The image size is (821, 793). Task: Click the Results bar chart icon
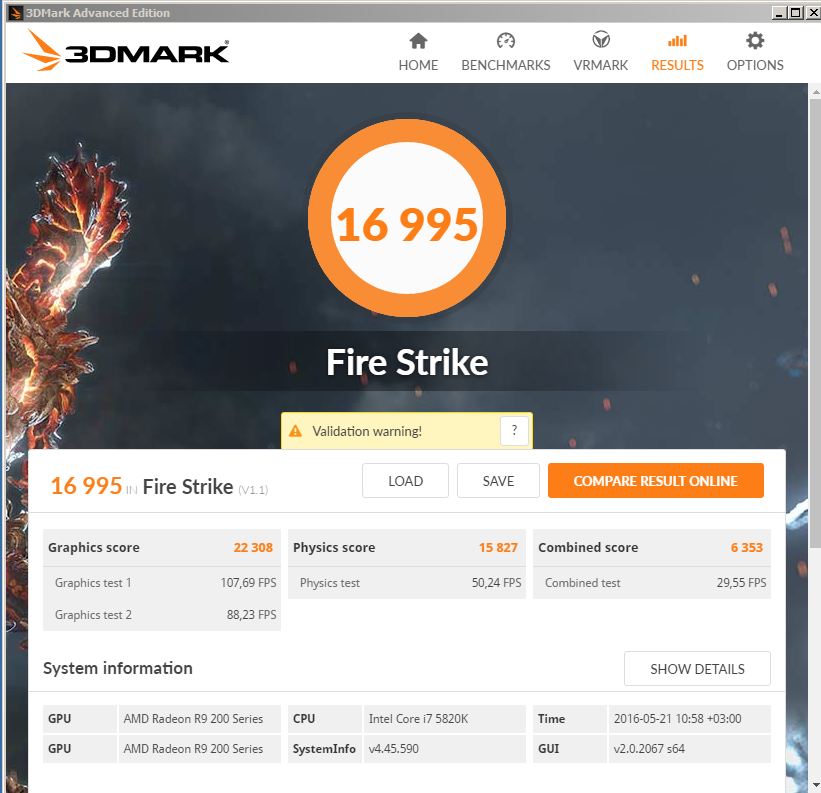(677, 40)
